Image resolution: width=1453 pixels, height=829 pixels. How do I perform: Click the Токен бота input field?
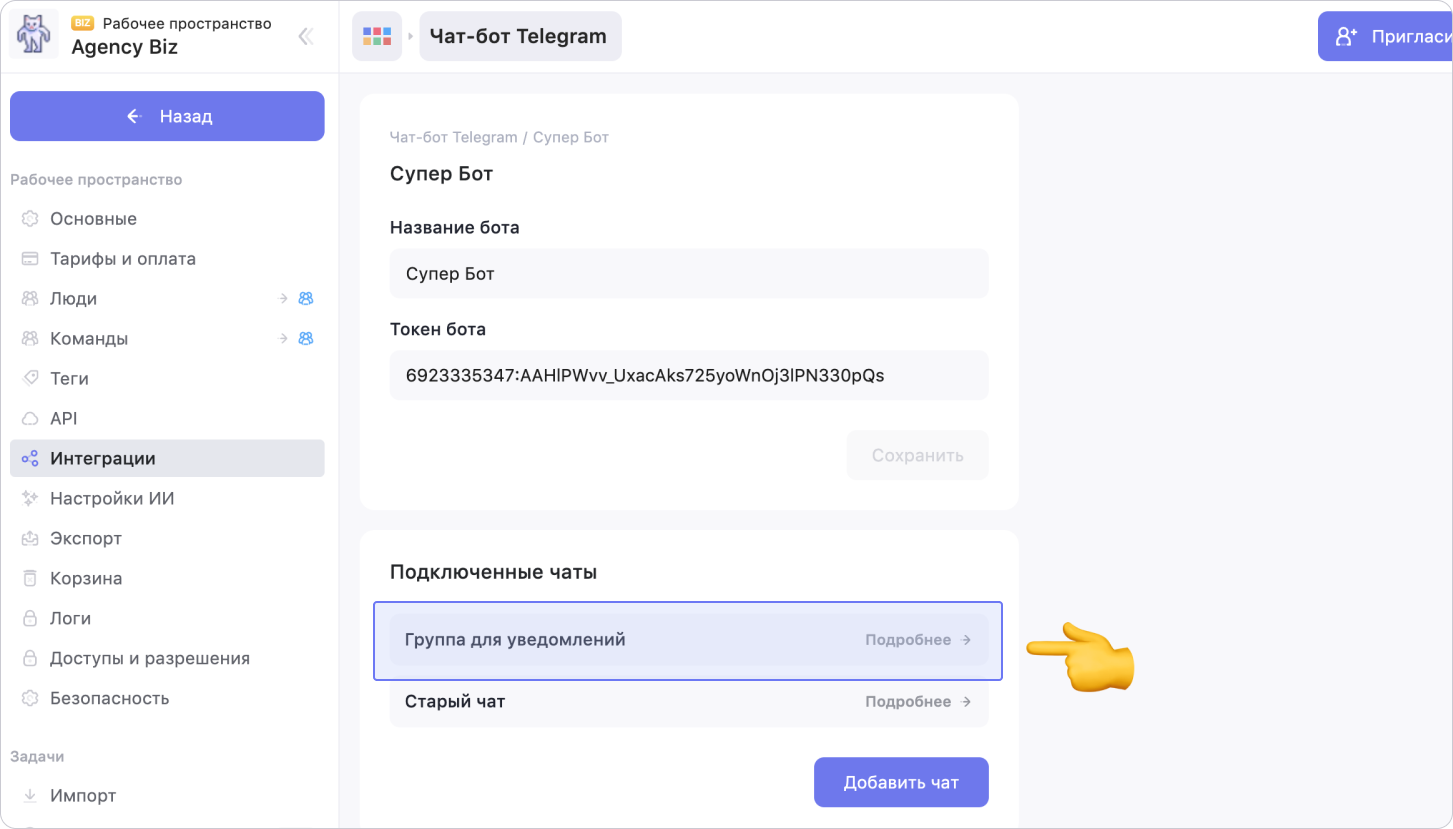tap(688, 376)
